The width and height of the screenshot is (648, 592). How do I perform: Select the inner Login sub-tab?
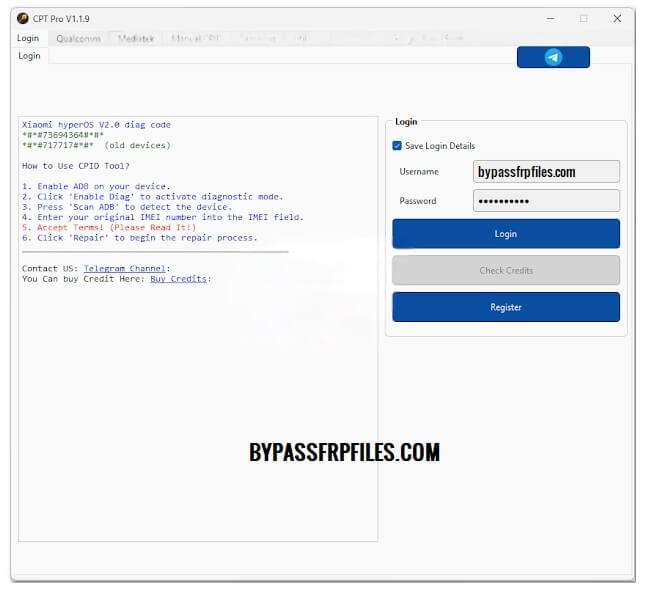pyautogui.click(x=29, y=56)
